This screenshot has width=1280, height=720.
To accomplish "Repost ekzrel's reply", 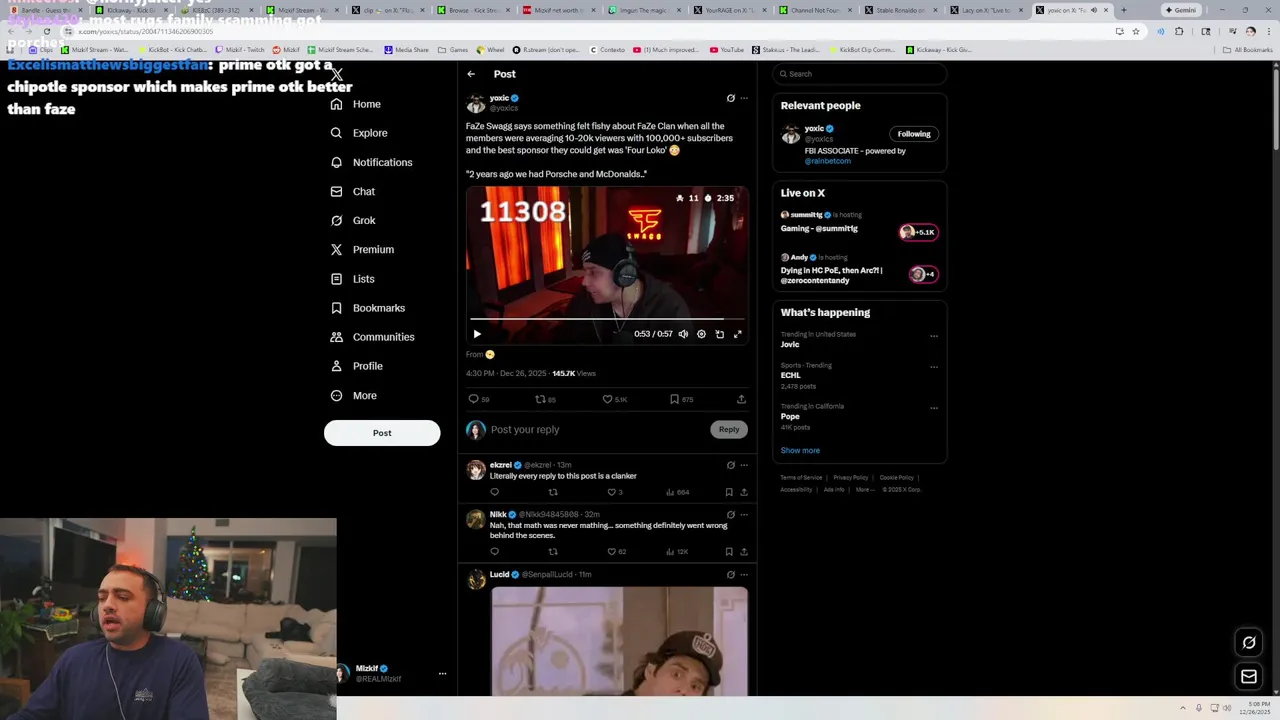I will pos(553,492).
